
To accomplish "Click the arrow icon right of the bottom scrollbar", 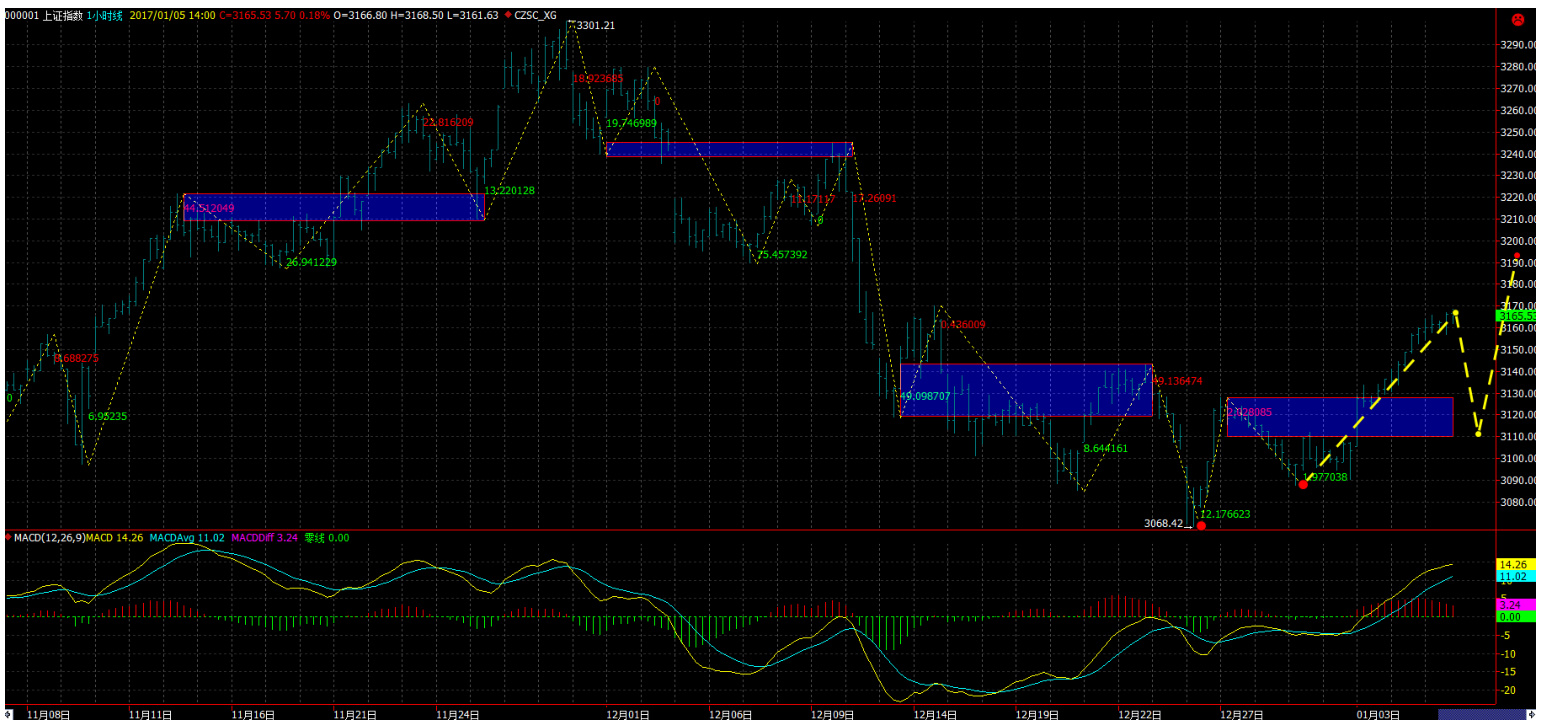I will pos(1533,715).
